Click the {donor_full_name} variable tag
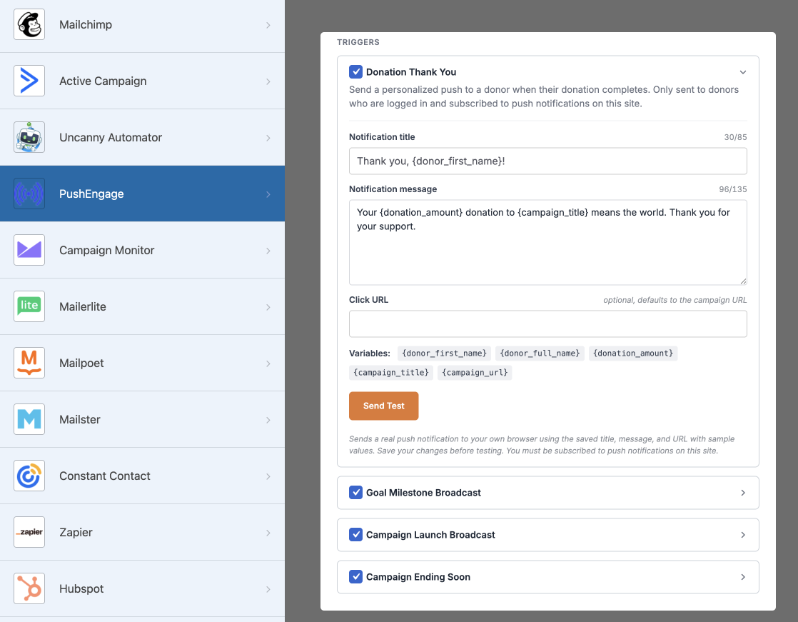The width and height of the screenshot is (798, 622). tap(540, 353)
